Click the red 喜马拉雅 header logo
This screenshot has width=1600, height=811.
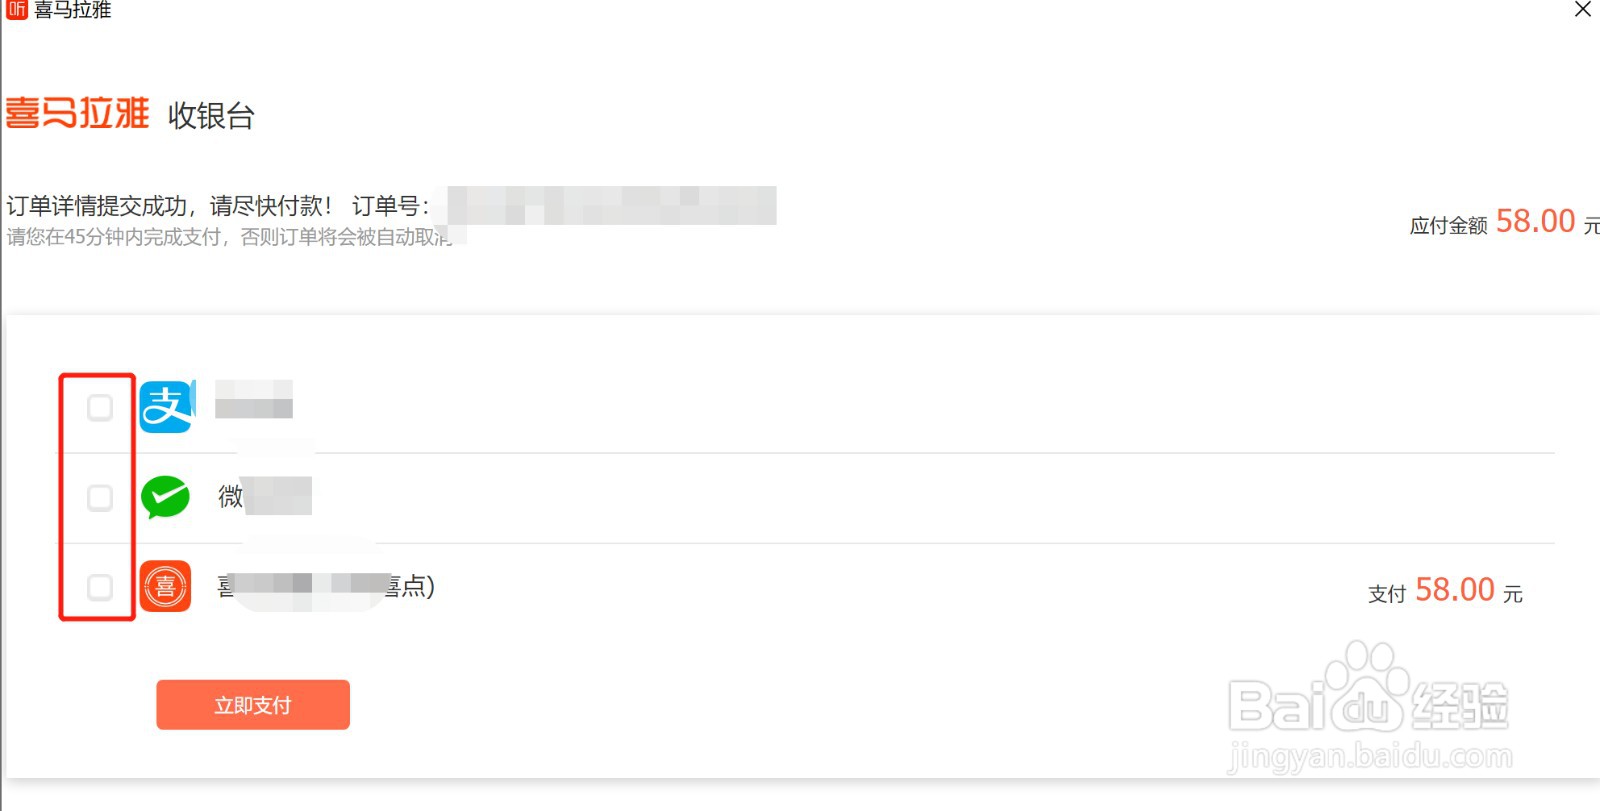click(x=77, y=113)
